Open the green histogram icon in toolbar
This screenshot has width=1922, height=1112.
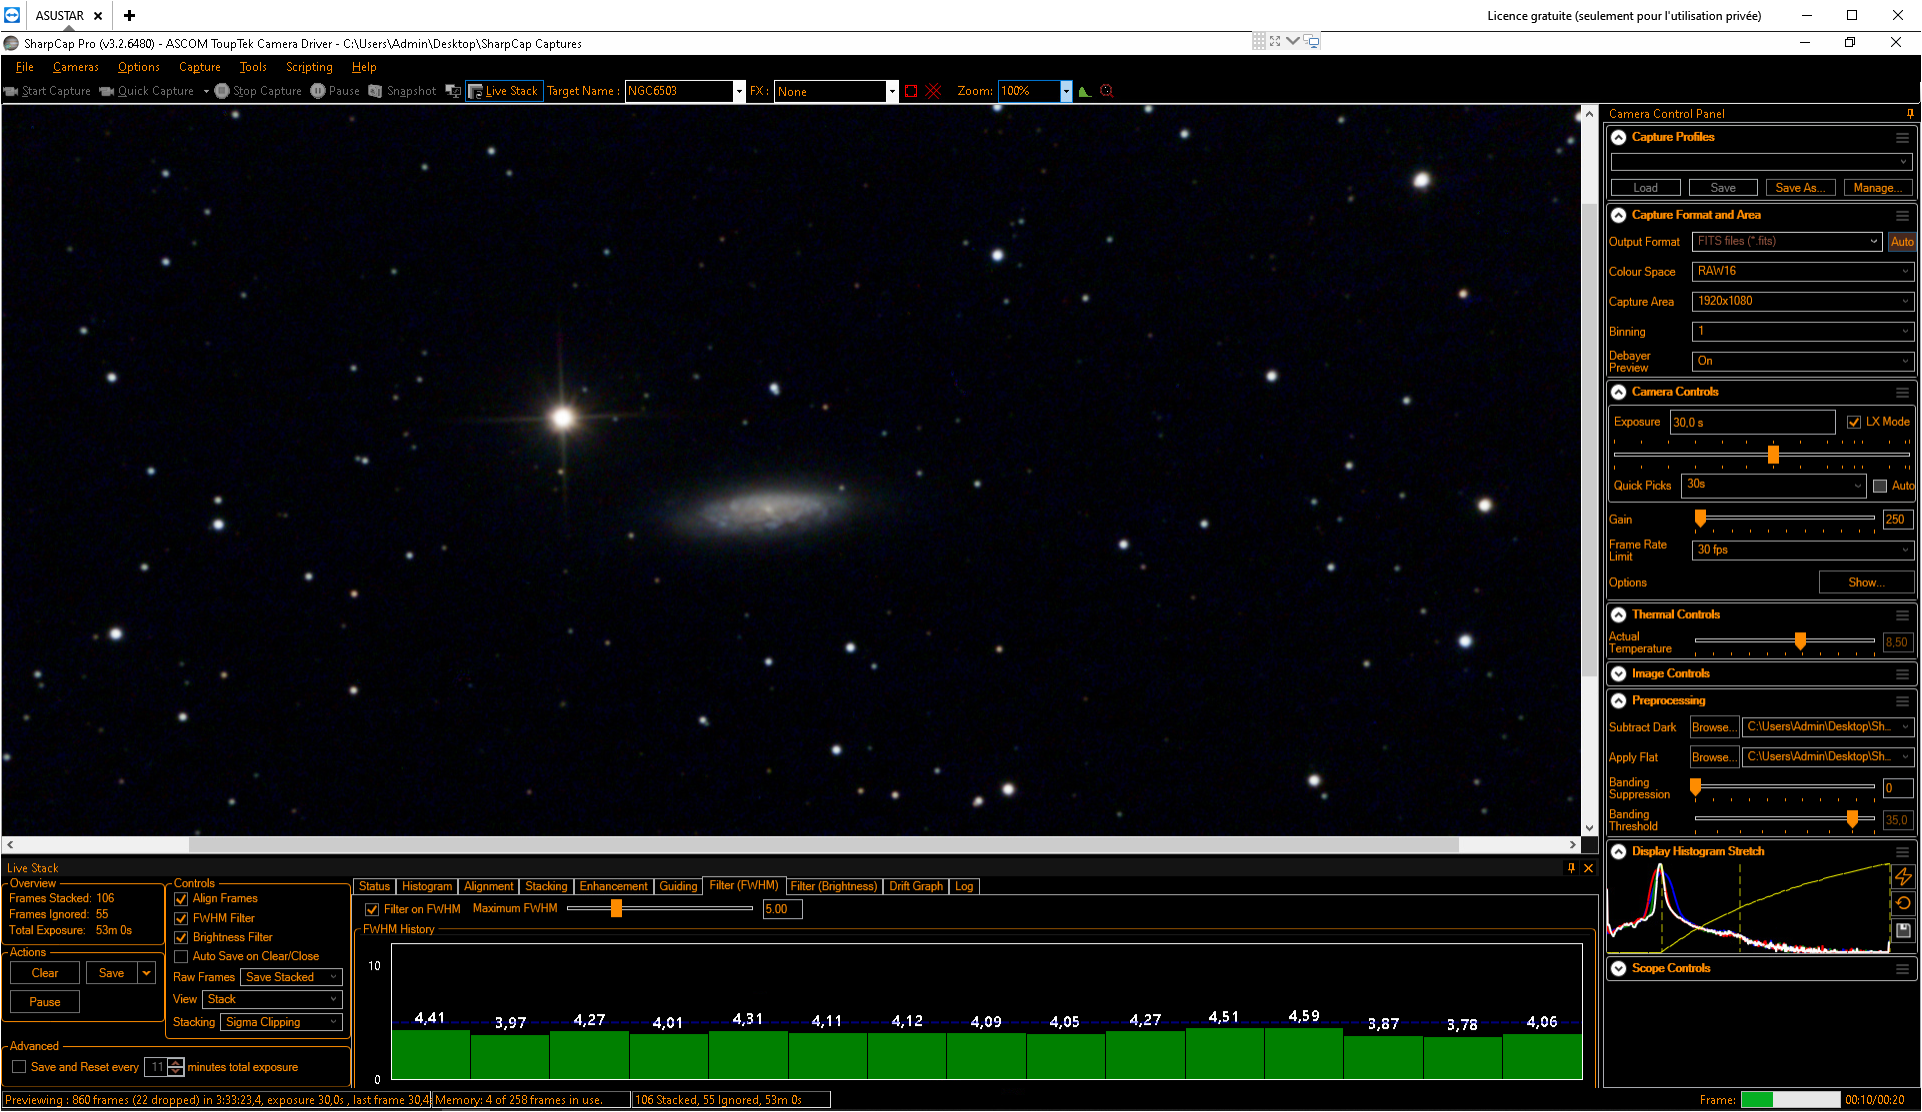(1084, 91)
